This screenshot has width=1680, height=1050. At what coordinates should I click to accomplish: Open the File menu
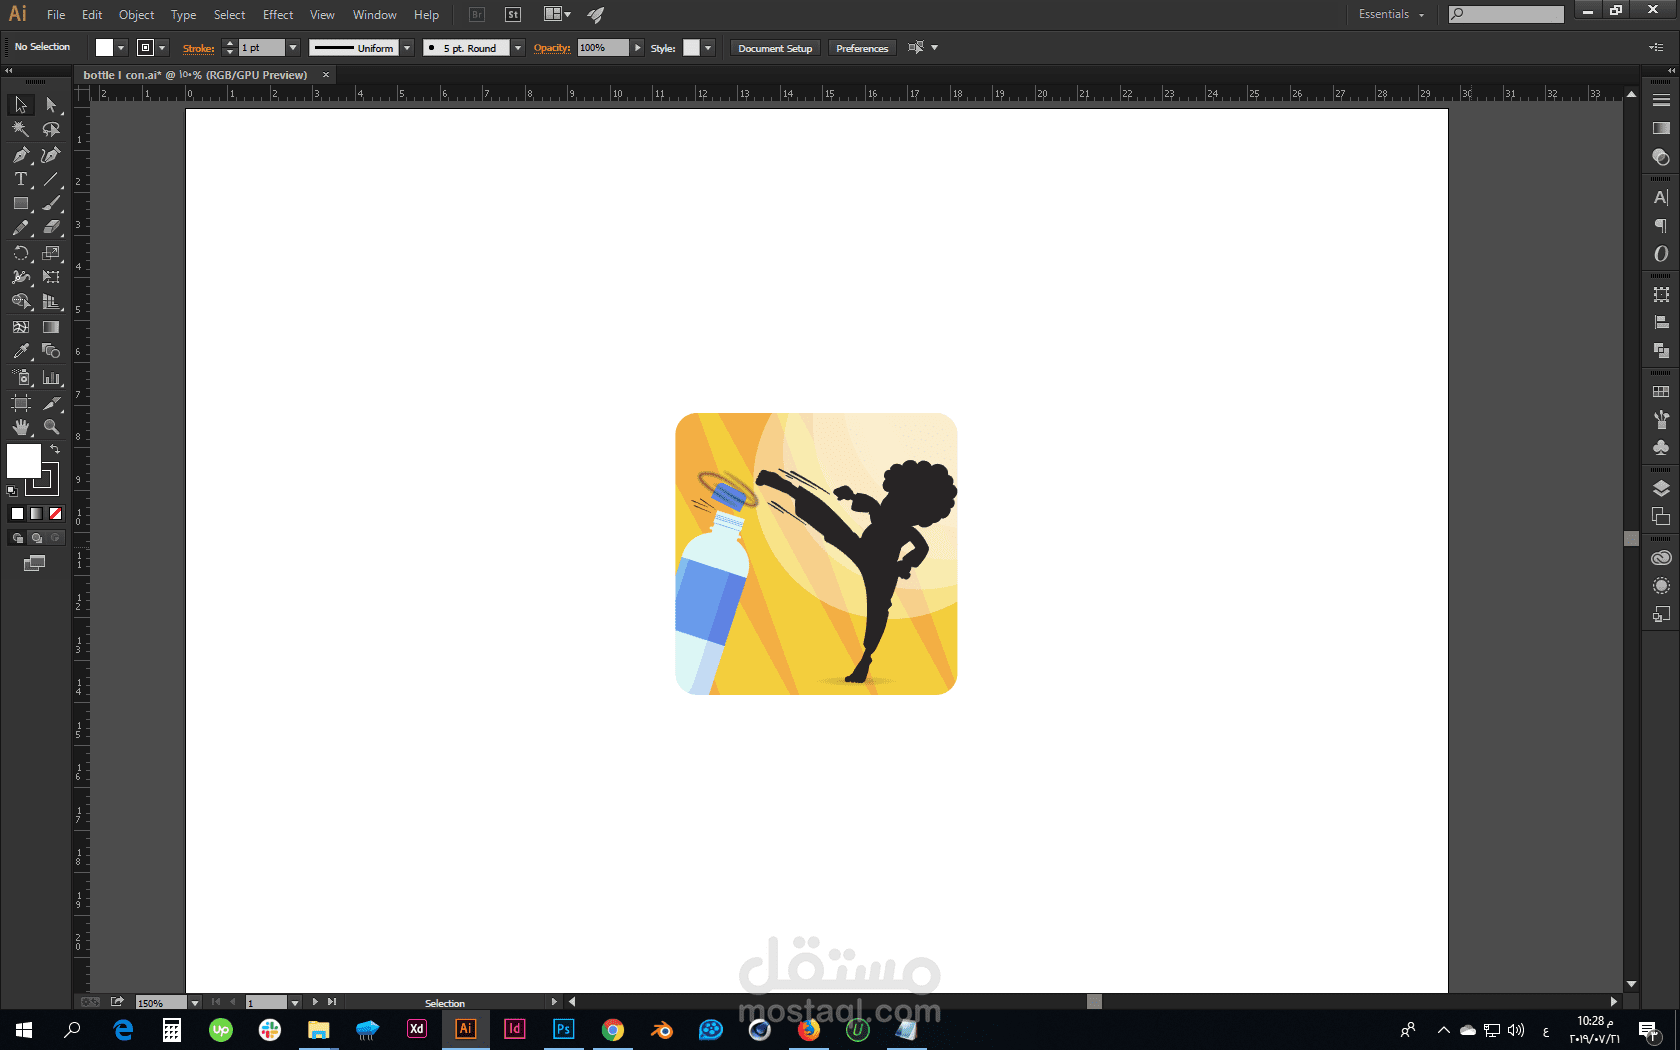(x=56, y=15)
